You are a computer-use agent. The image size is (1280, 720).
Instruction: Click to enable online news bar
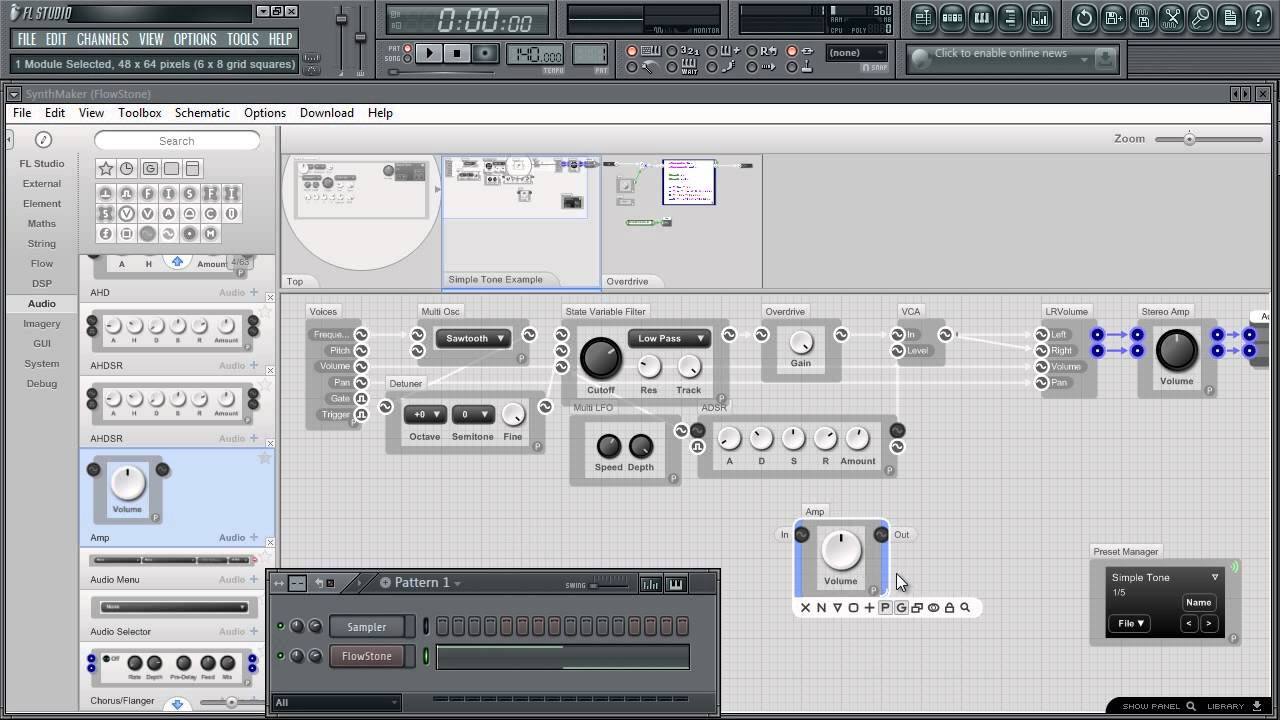(x=1011, y=57)
